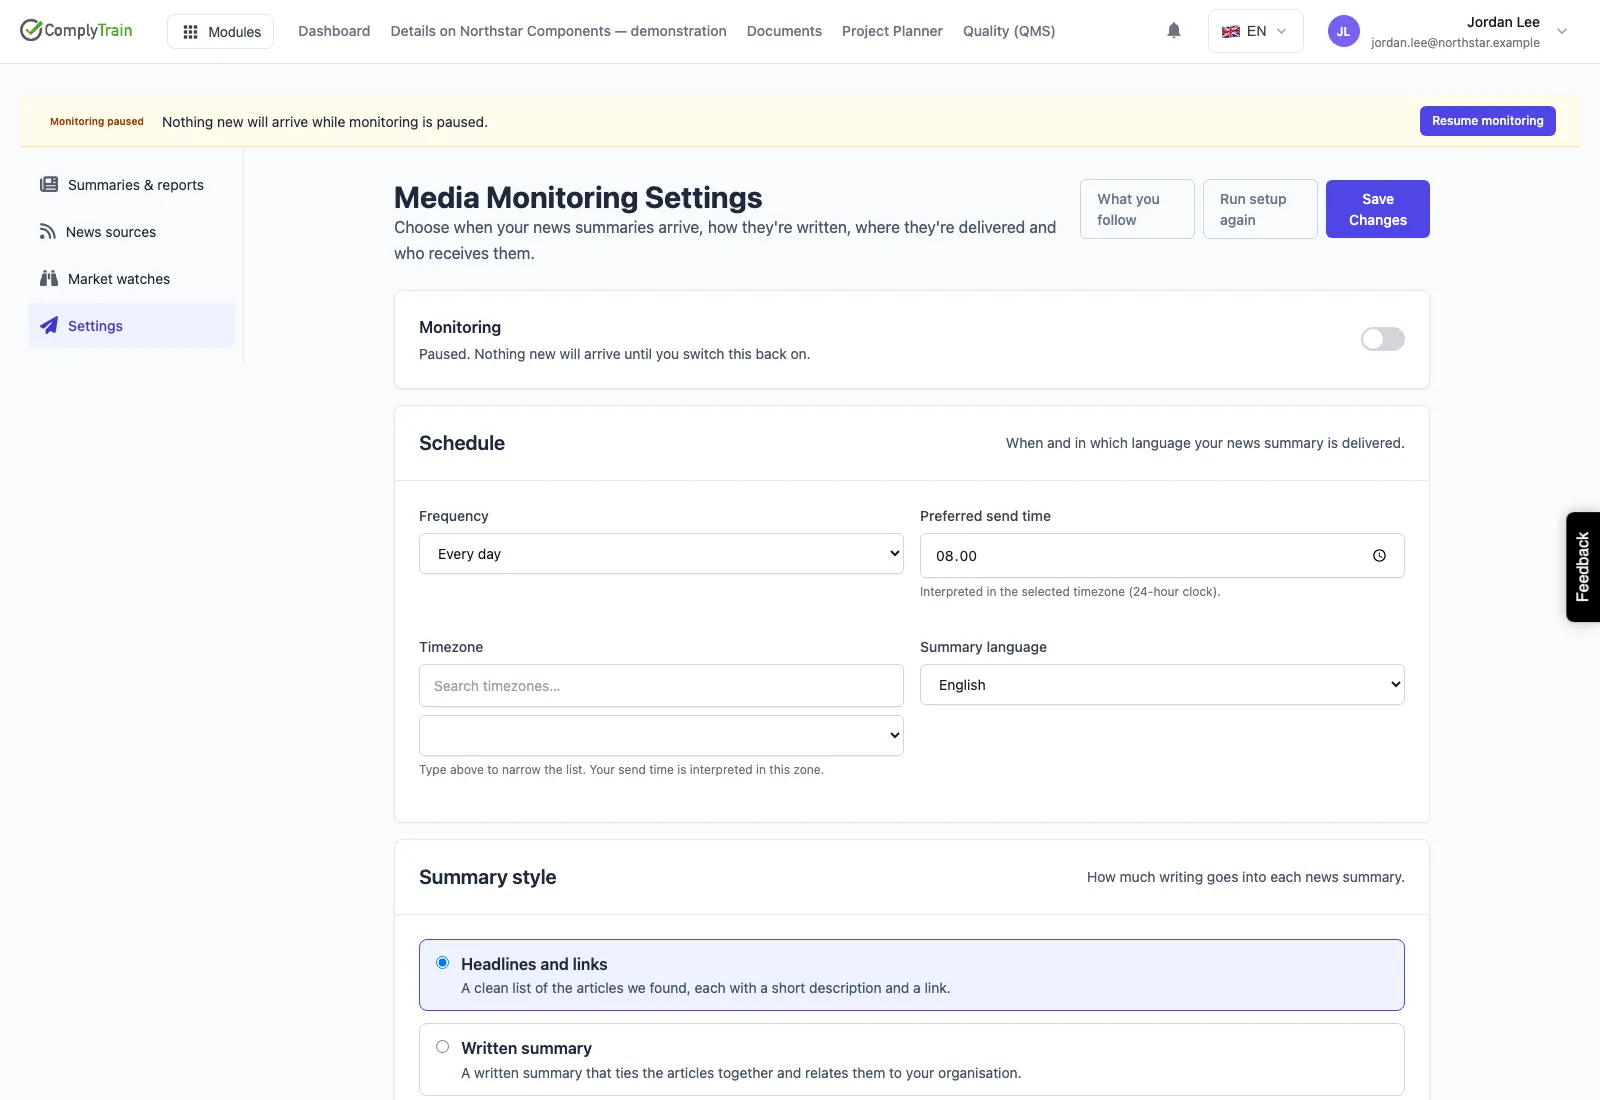Click Resume monitoring button
Image resolution: width=1600 pixels, height=1100 pixels.
(1487, 121)
